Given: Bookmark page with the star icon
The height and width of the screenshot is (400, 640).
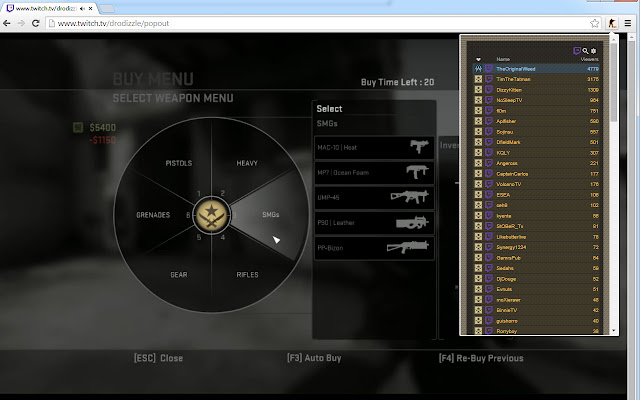Looking at the screenshot, I should (594, 23).
